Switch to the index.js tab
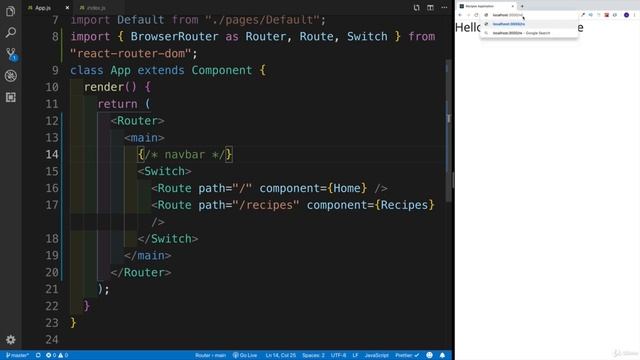The image size is (640, 360). [x=96, y=8]
